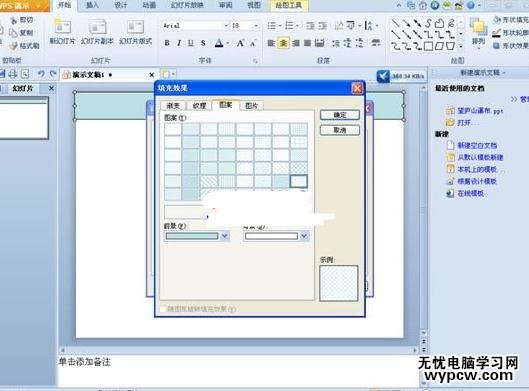The image size is (529, 391).
Task: Click the decrease indent icon
Action: point(310,26)
